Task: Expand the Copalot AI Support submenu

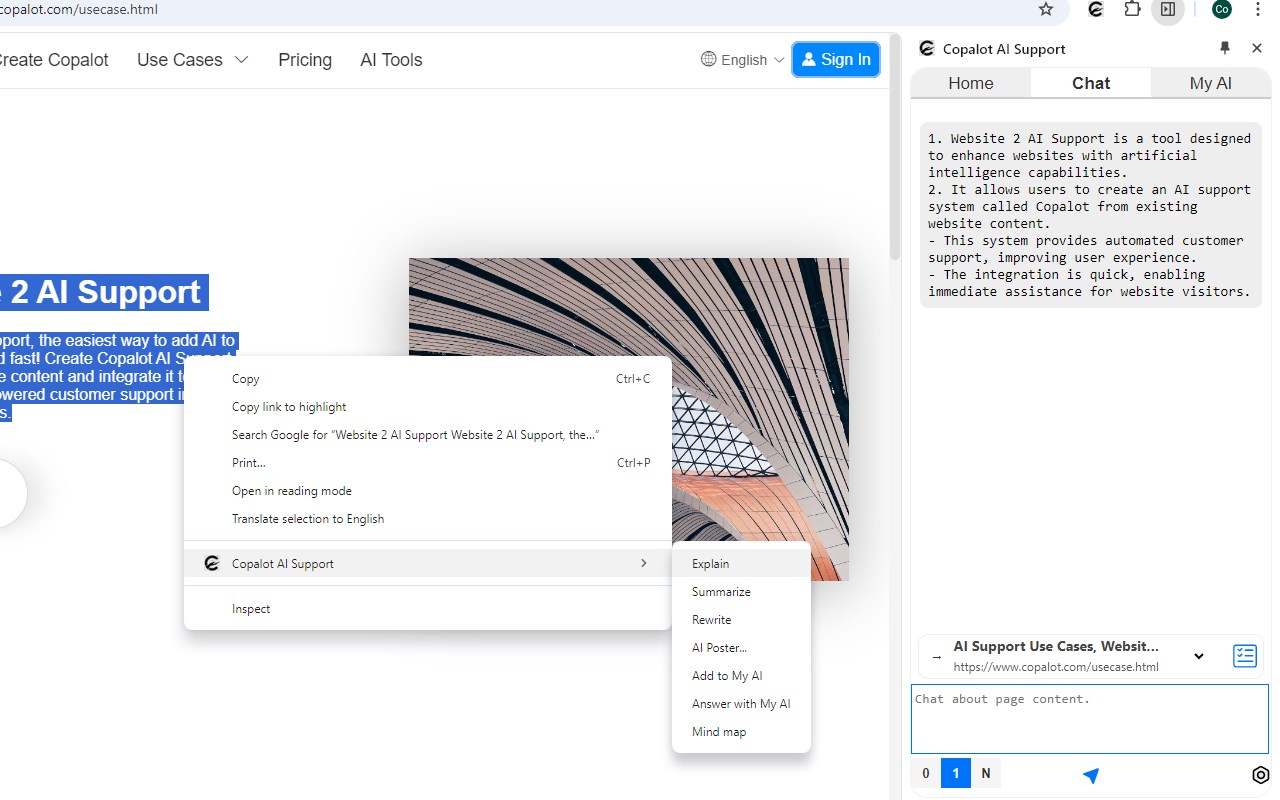Action: (x=428, y=564)
